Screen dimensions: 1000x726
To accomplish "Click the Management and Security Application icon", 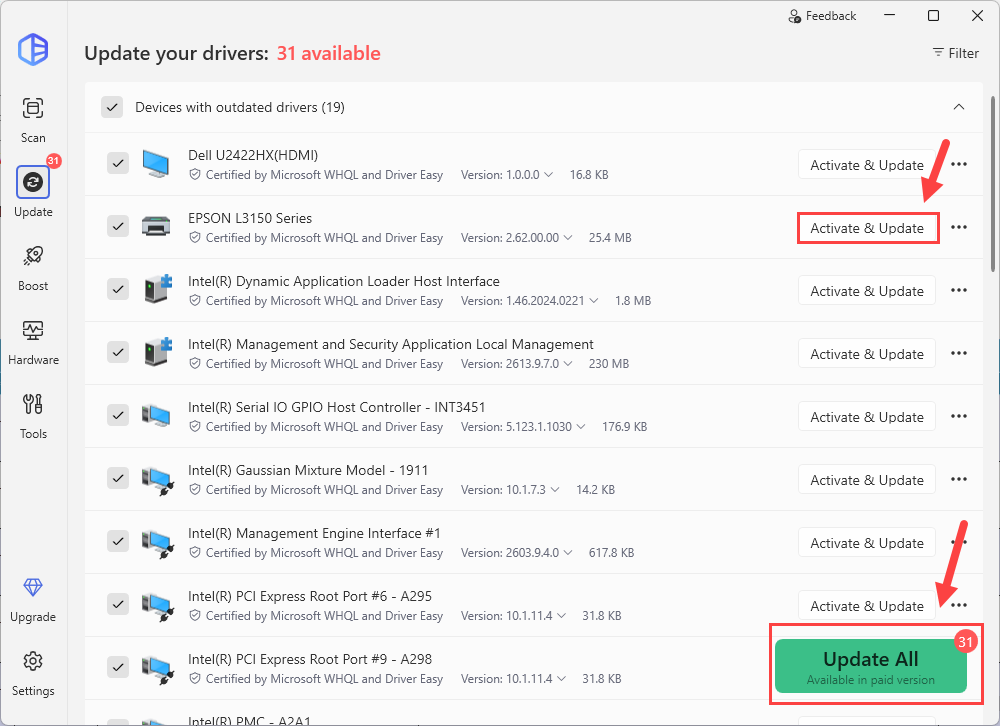I will click(158, 352).
